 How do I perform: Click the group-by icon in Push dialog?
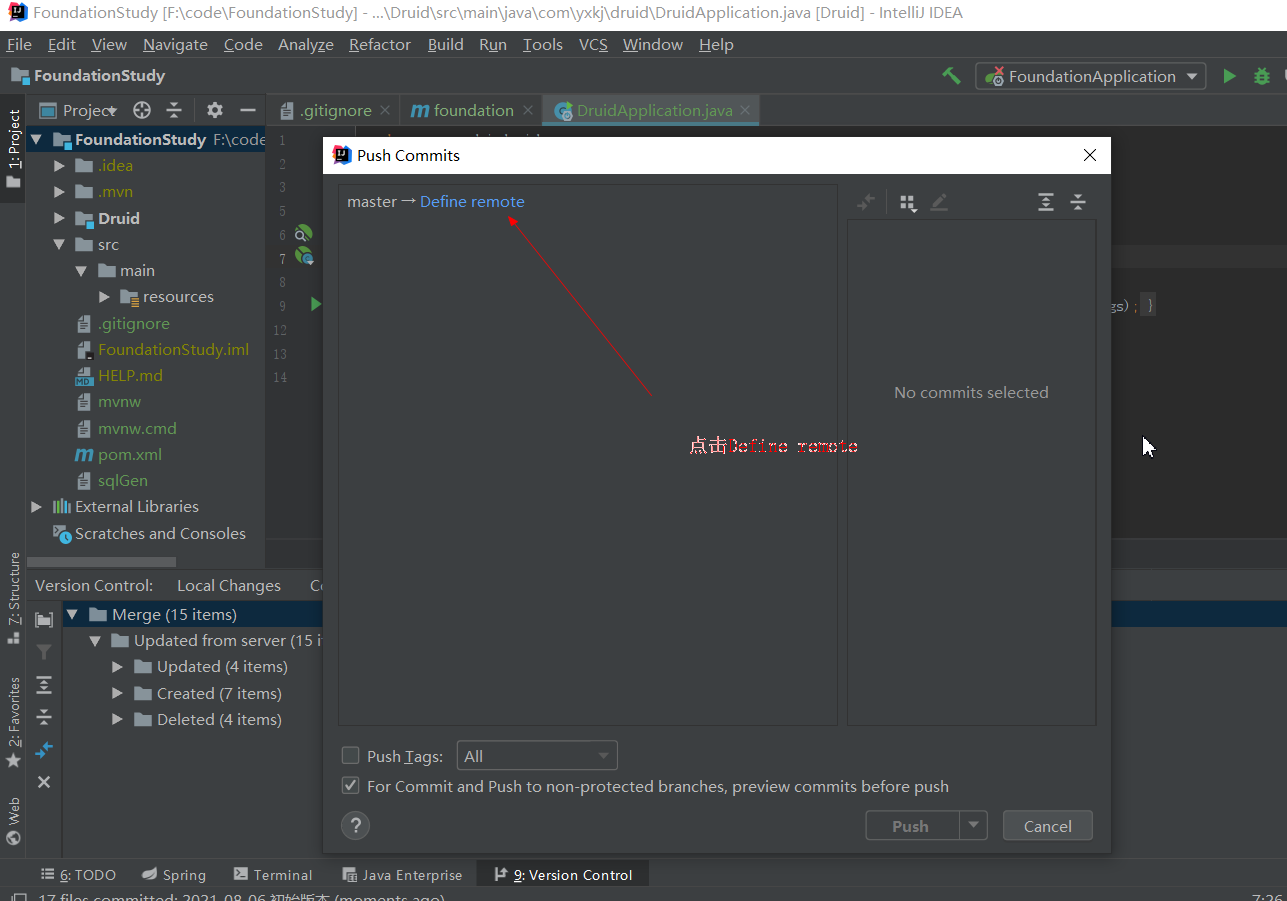(908, 203)
